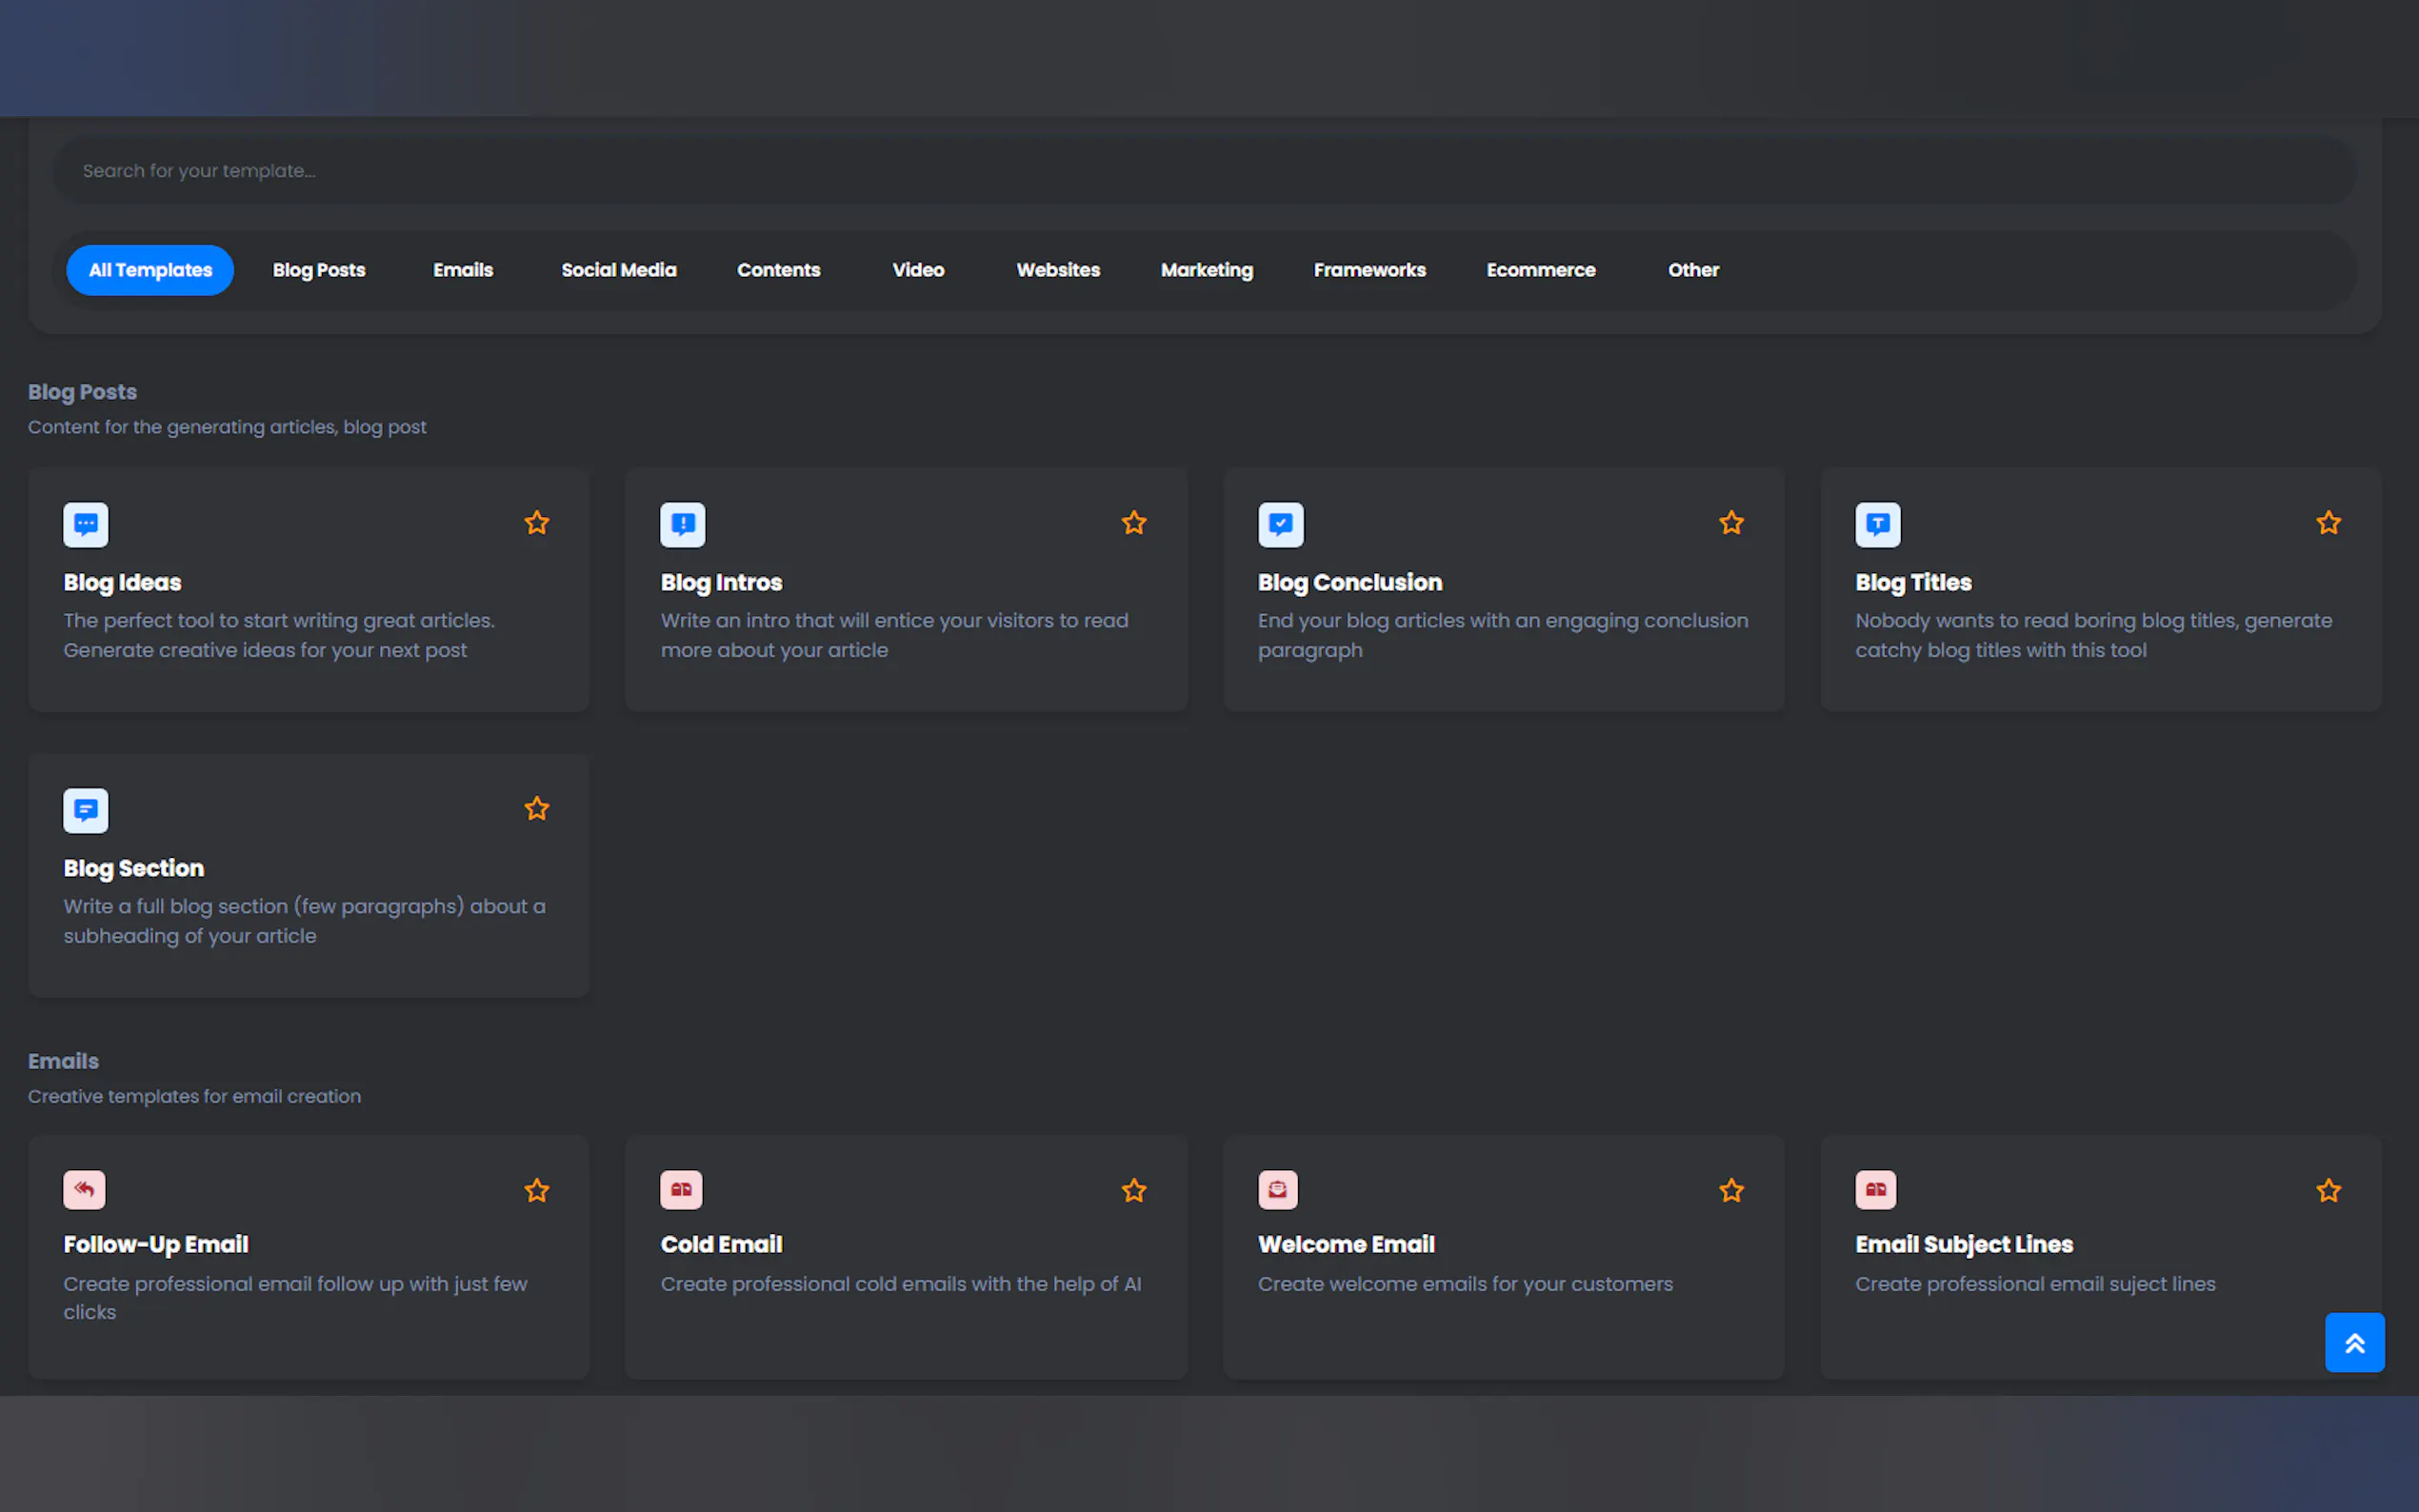Click the Blog Intros exclamation icon

pos(683,524)
